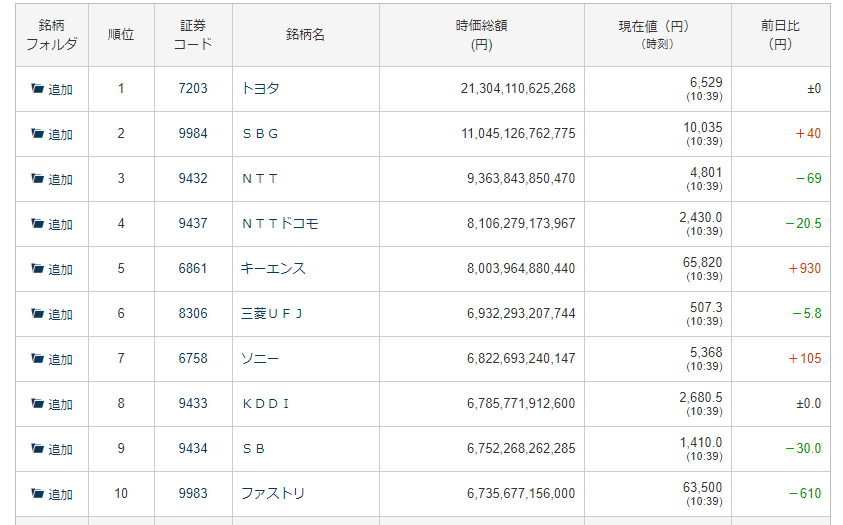
Task: Click securities code 9984
Action: coord(193,134)
